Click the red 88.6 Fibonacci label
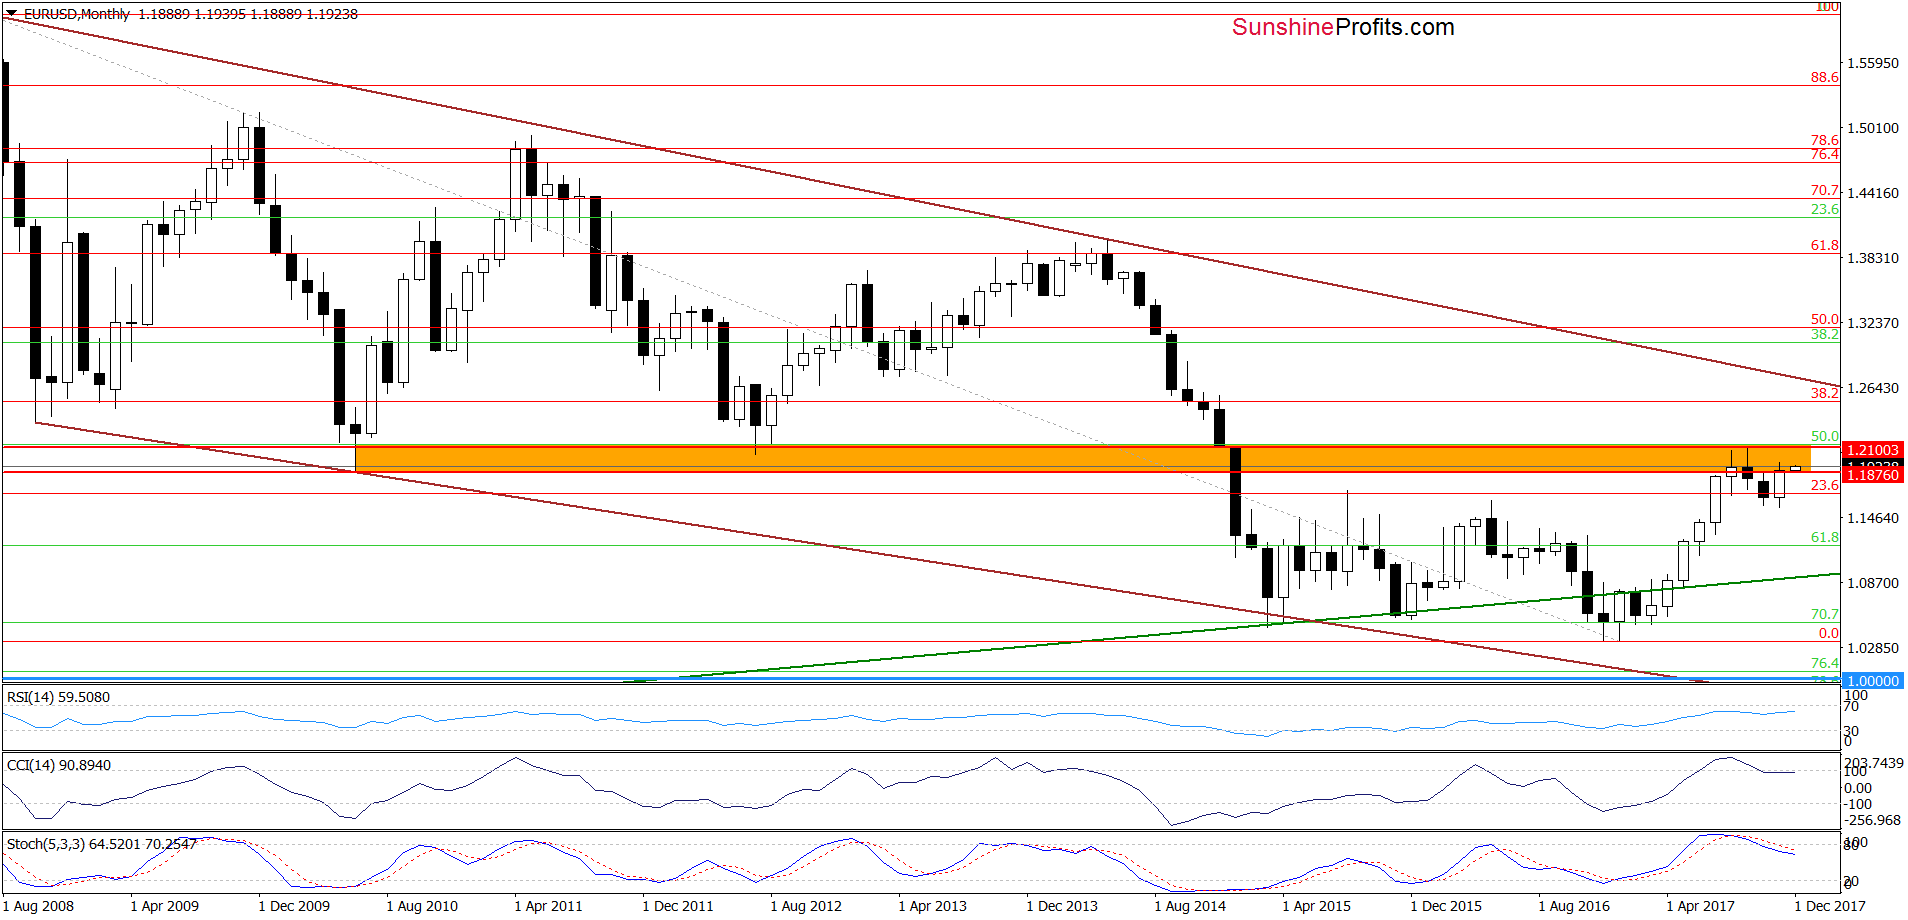The width and height of the screenshot is (1908, 920). [x=1824, y=77]
